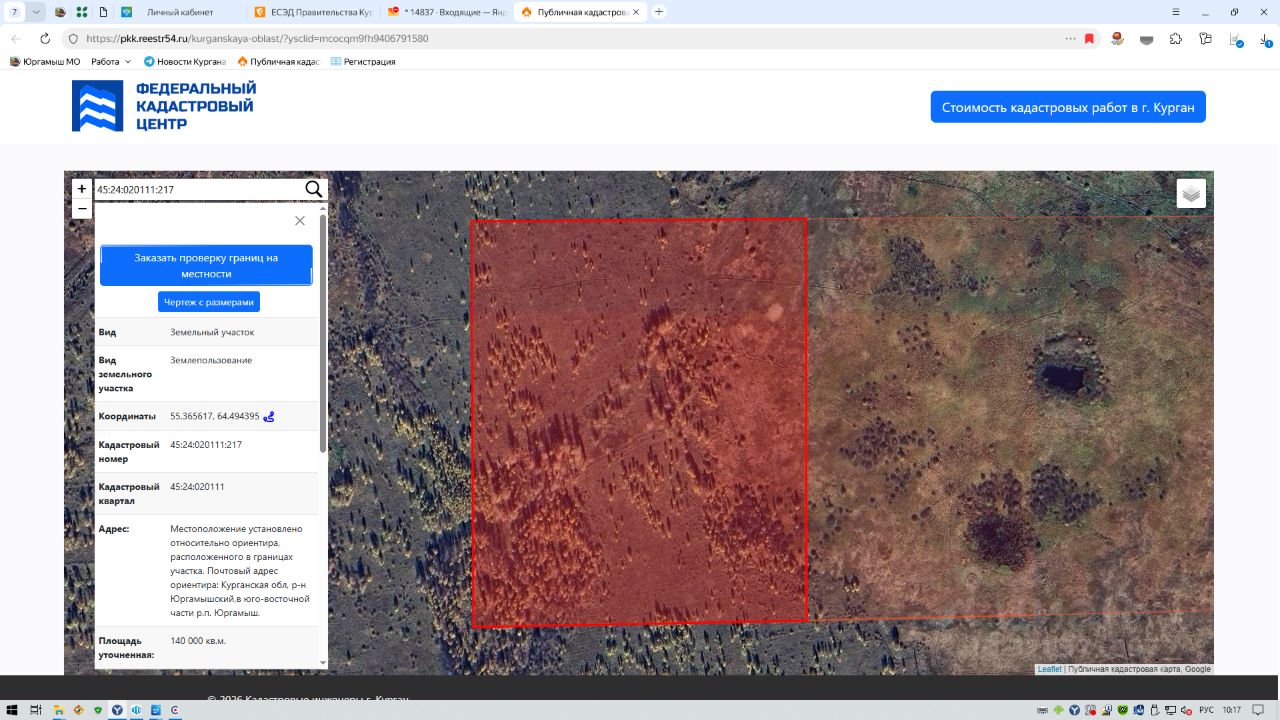Click coordinates value 55.365617, 64.494395
1280x720 pixels.
(x=215, y=416)
